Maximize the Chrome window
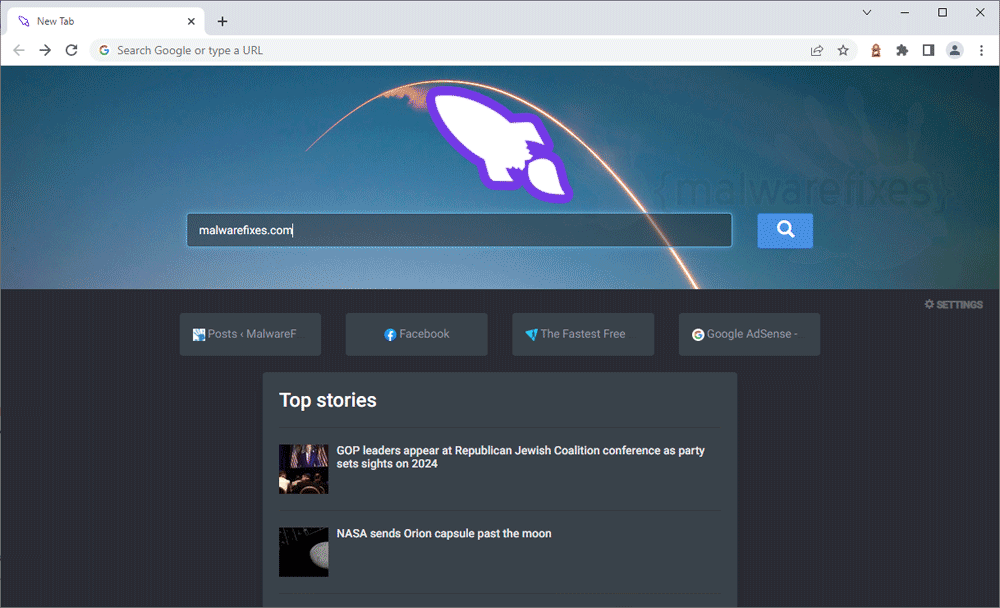Screen dimensions: 1000x608 coord(942,12)
